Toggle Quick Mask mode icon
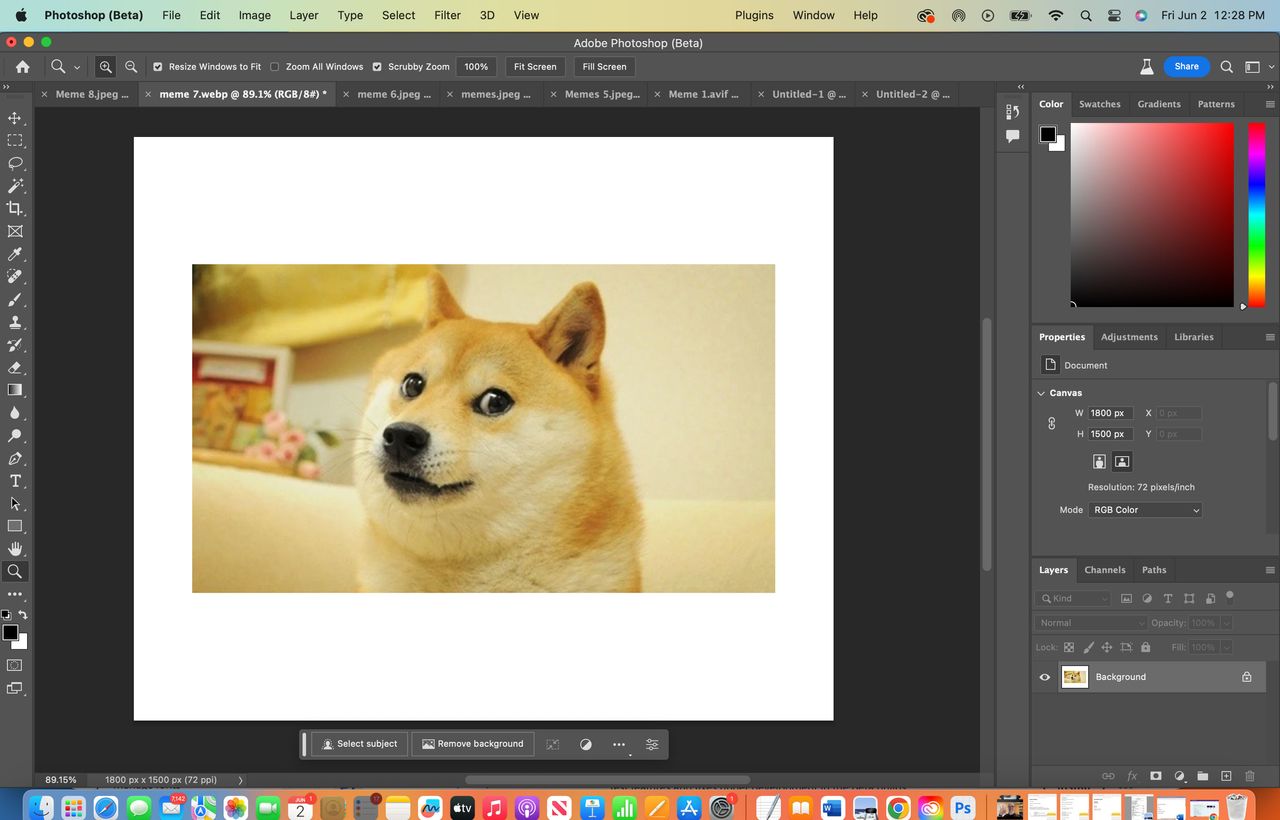 pyautogui.click(x=15, y=665)
